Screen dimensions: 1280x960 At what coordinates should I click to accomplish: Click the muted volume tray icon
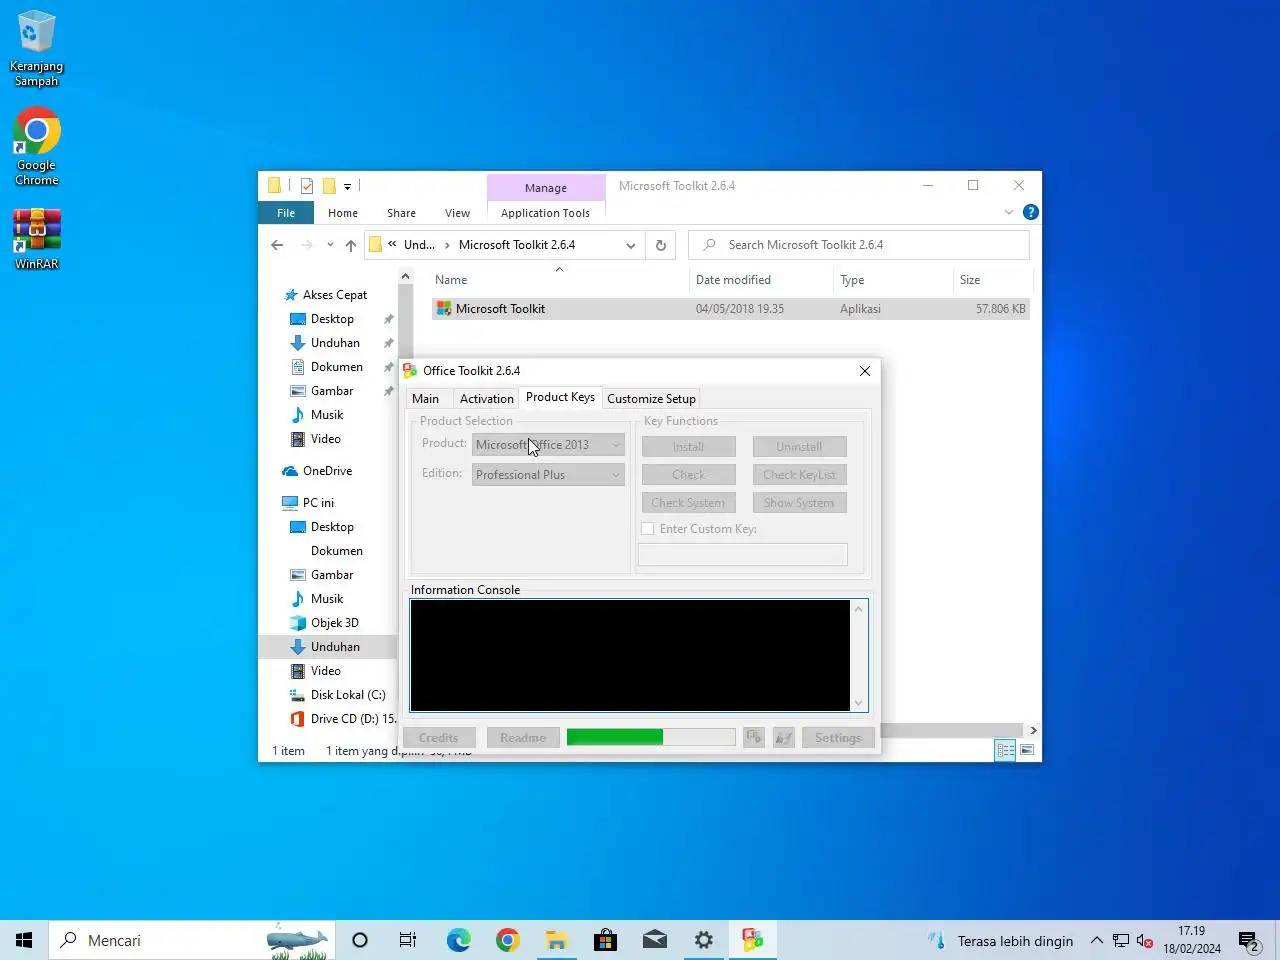[1145, 941]
